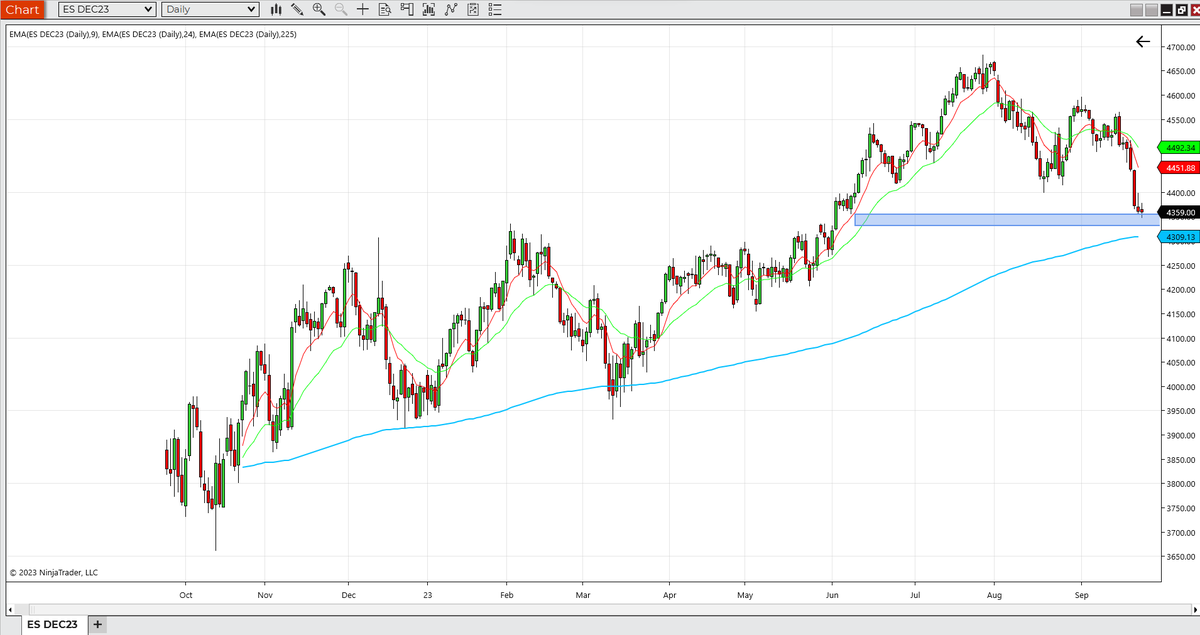Click the 4600.00 price axis label
The width and height of the screenshot is (1200, 635).
1181,96
